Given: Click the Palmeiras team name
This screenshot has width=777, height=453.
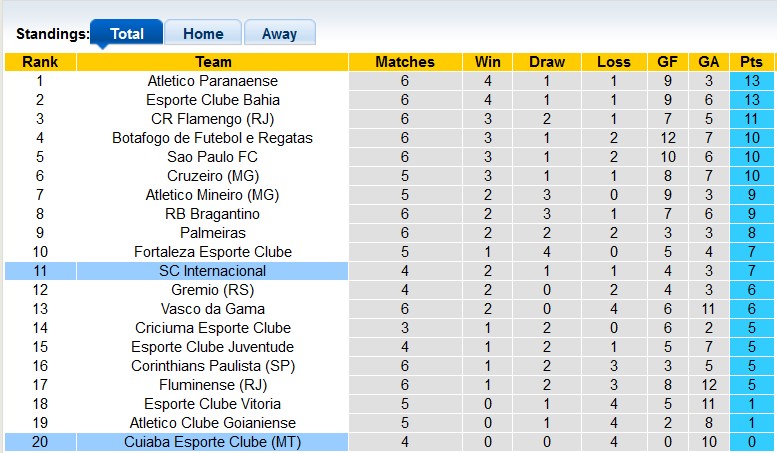Looking at the screenshot, I should point(212,233).
